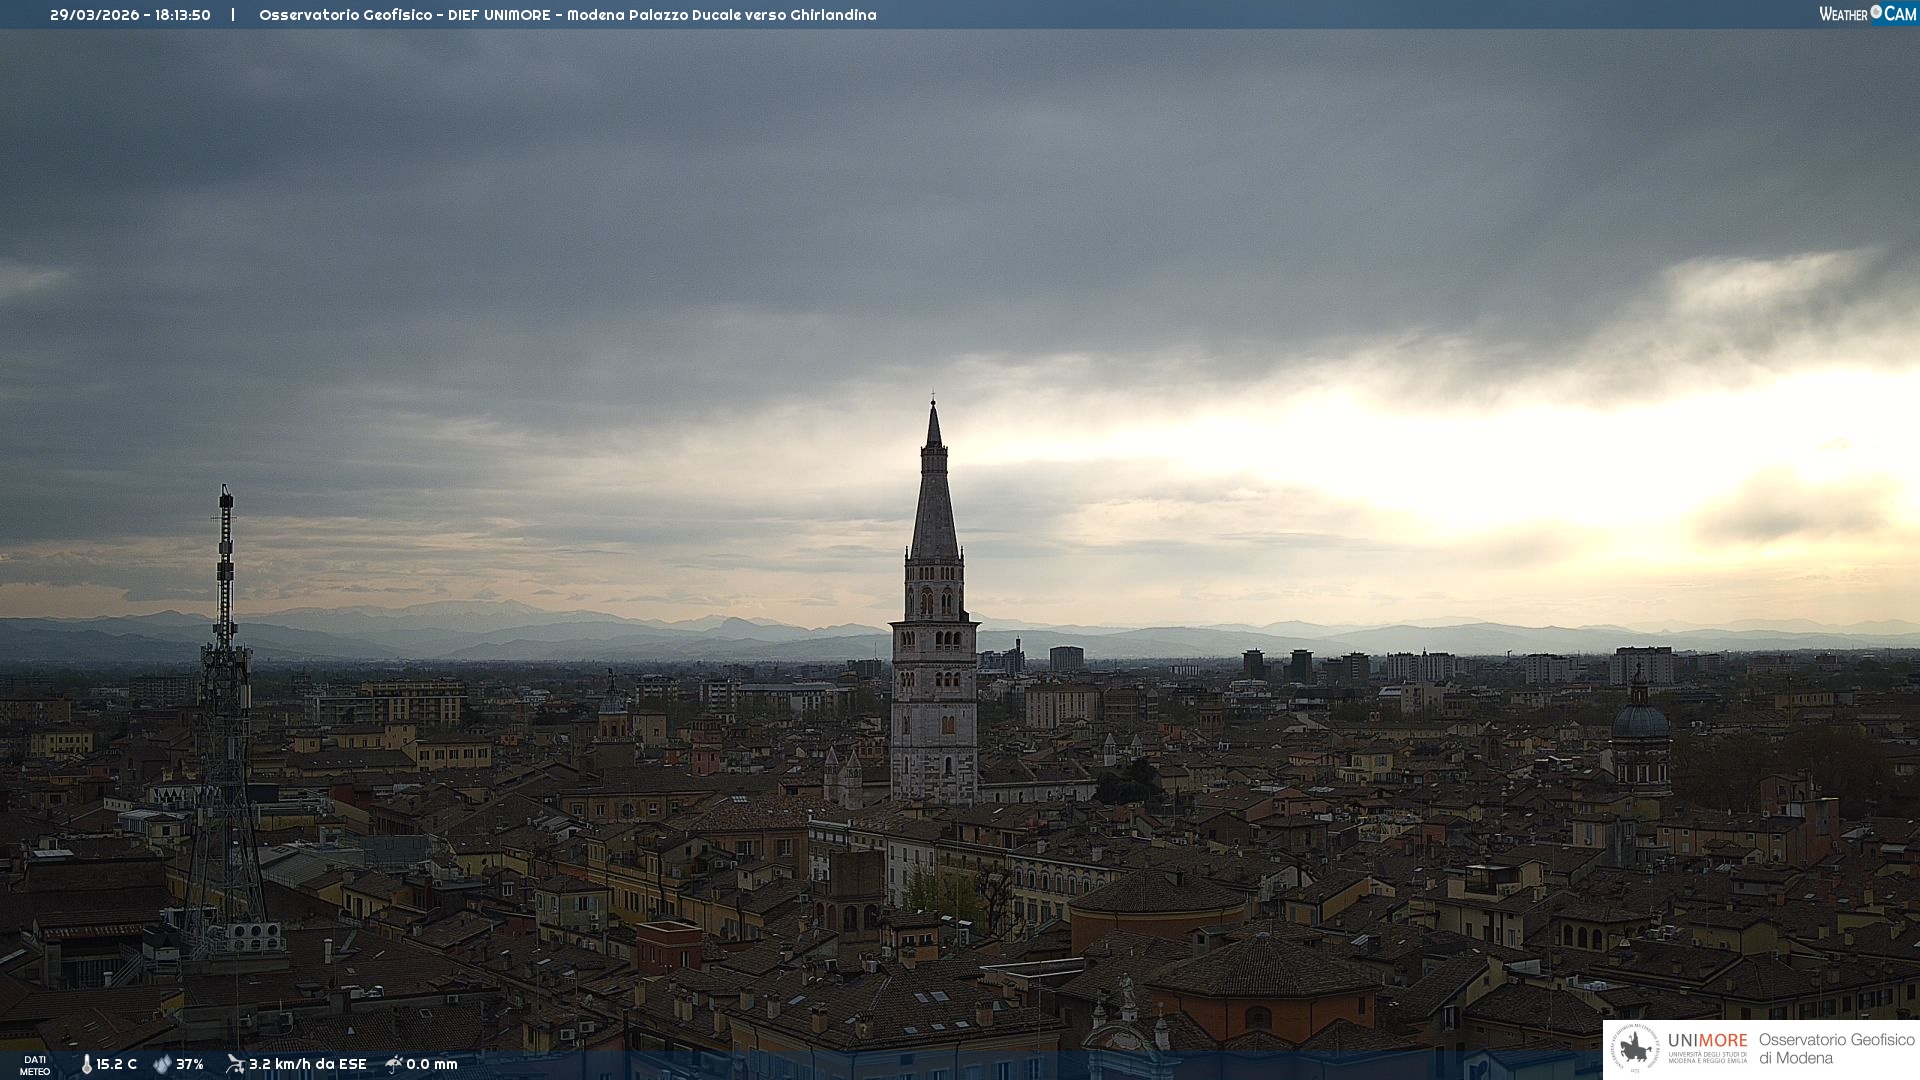Click the rain umbrella precipitation icon
1920x1080 pixels.
click(394, 1064)
